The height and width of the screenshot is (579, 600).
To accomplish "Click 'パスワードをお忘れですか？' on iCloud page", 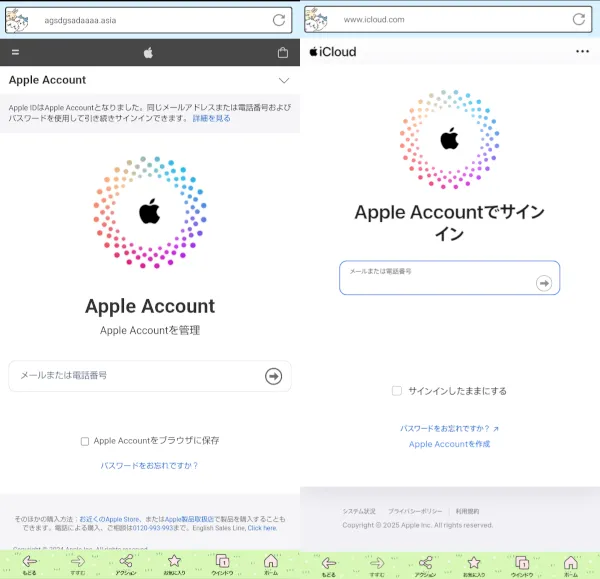I will 449,428.
